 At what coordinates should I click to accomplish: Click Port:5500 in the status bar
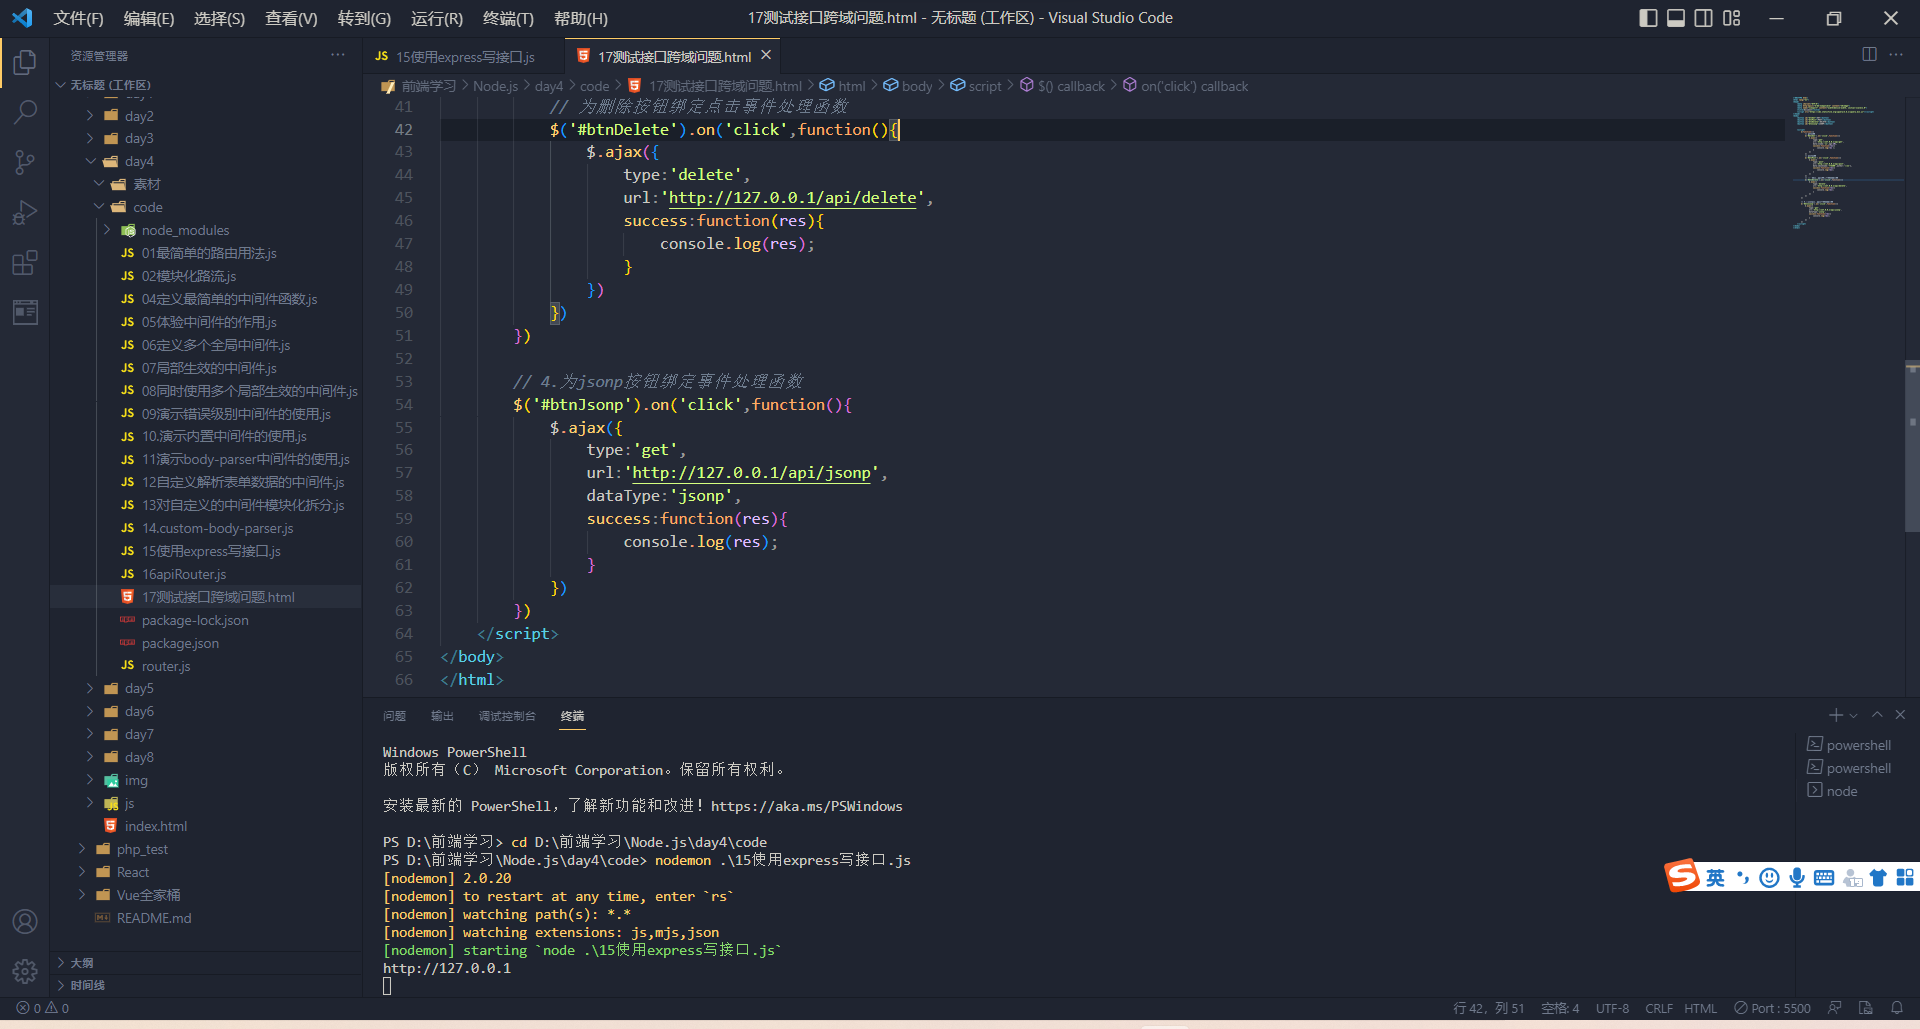[1772, 1008]
